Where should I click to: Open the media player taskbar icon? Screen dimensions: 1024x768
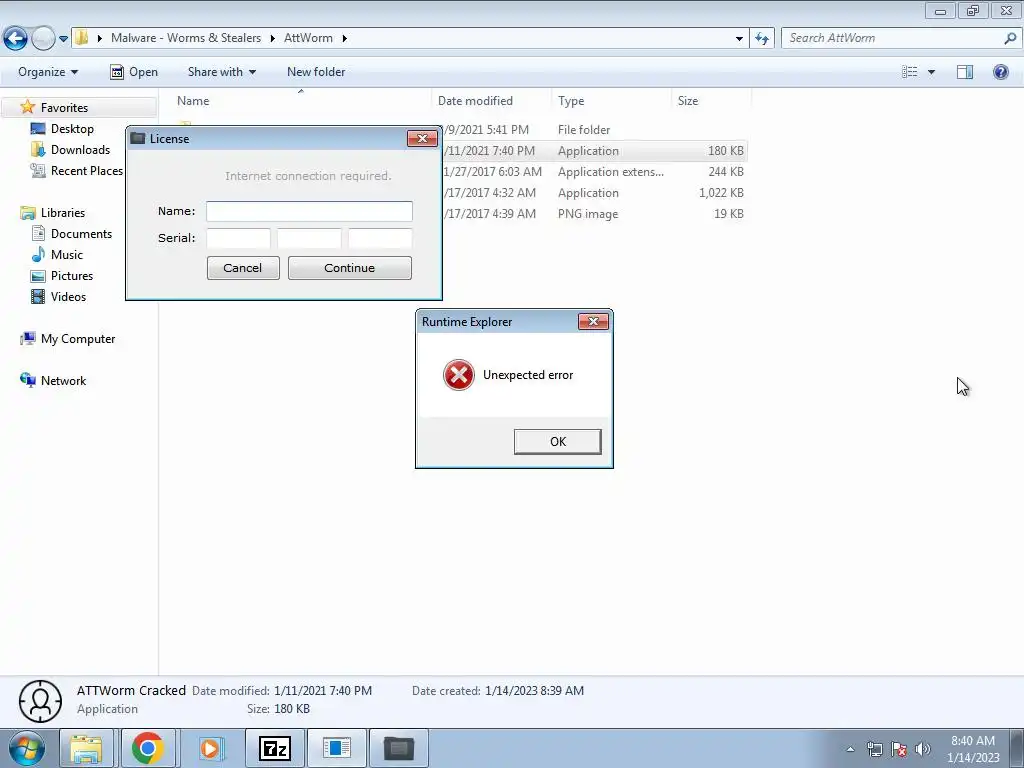210,748
